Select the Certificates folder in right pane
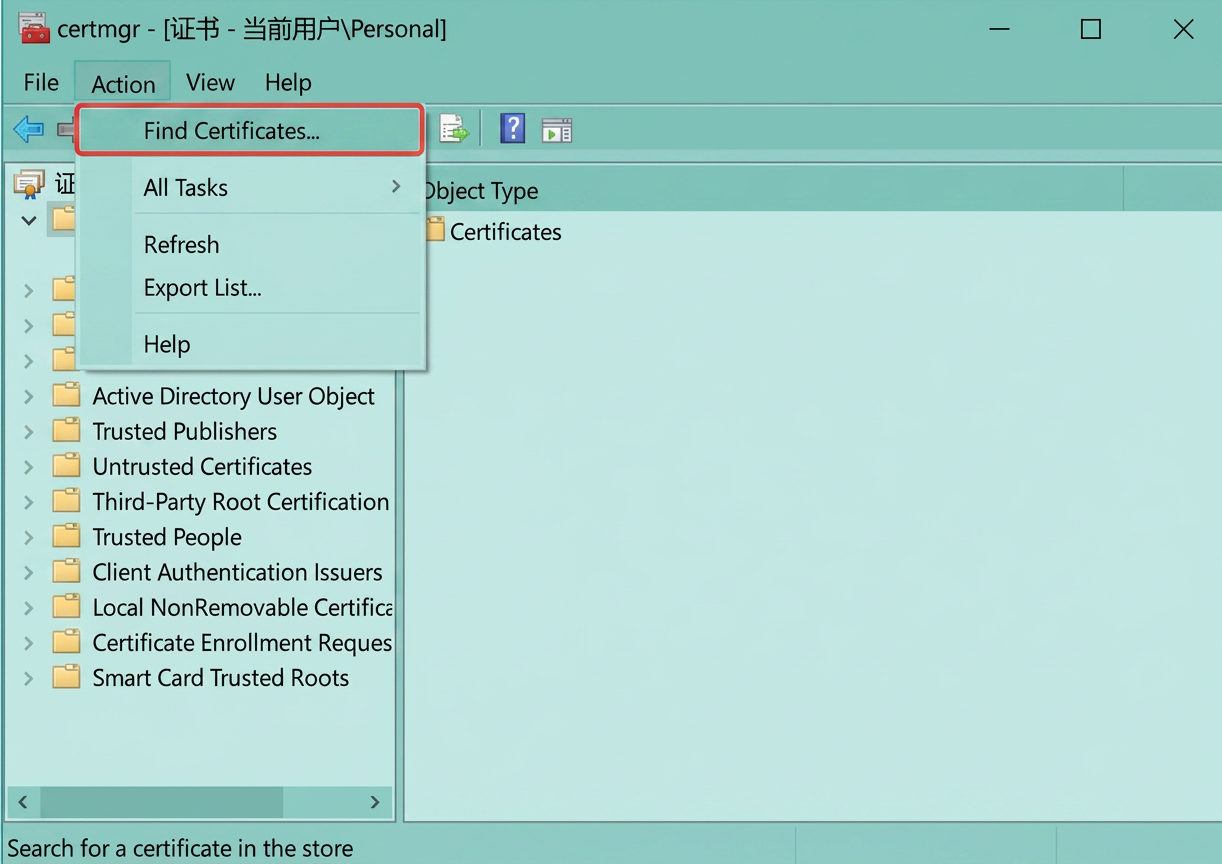1222x864 pixels. click(x=494, y=232)
